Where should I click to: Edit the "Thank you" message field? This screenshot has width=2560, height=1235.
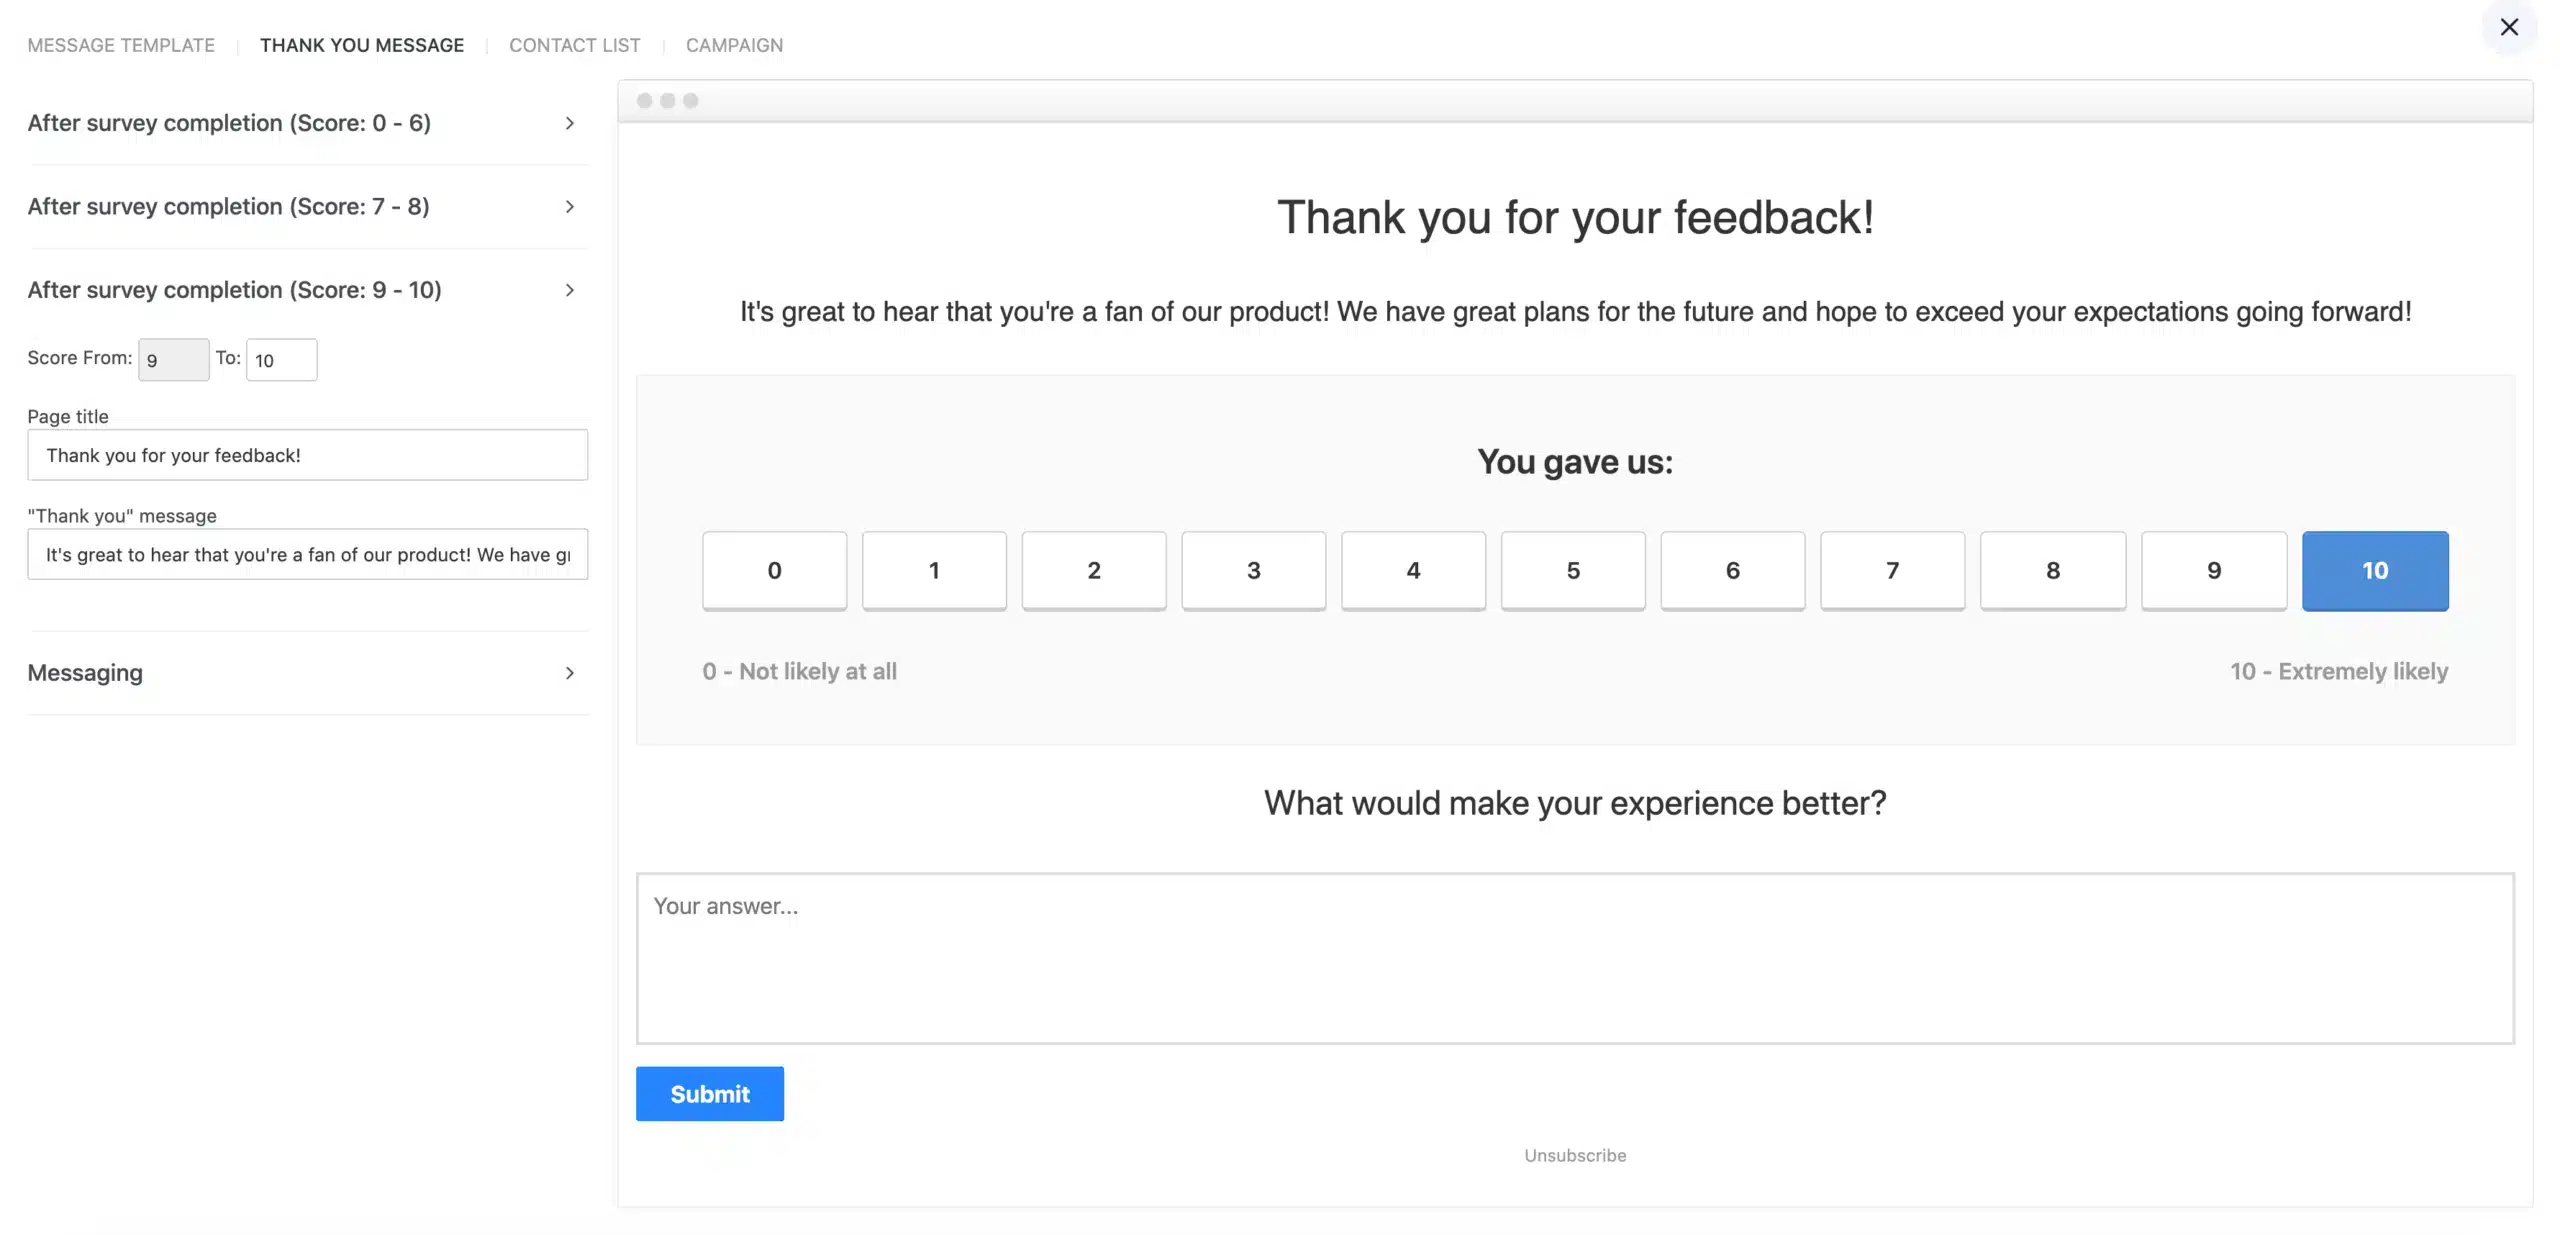tap(308, 554)
